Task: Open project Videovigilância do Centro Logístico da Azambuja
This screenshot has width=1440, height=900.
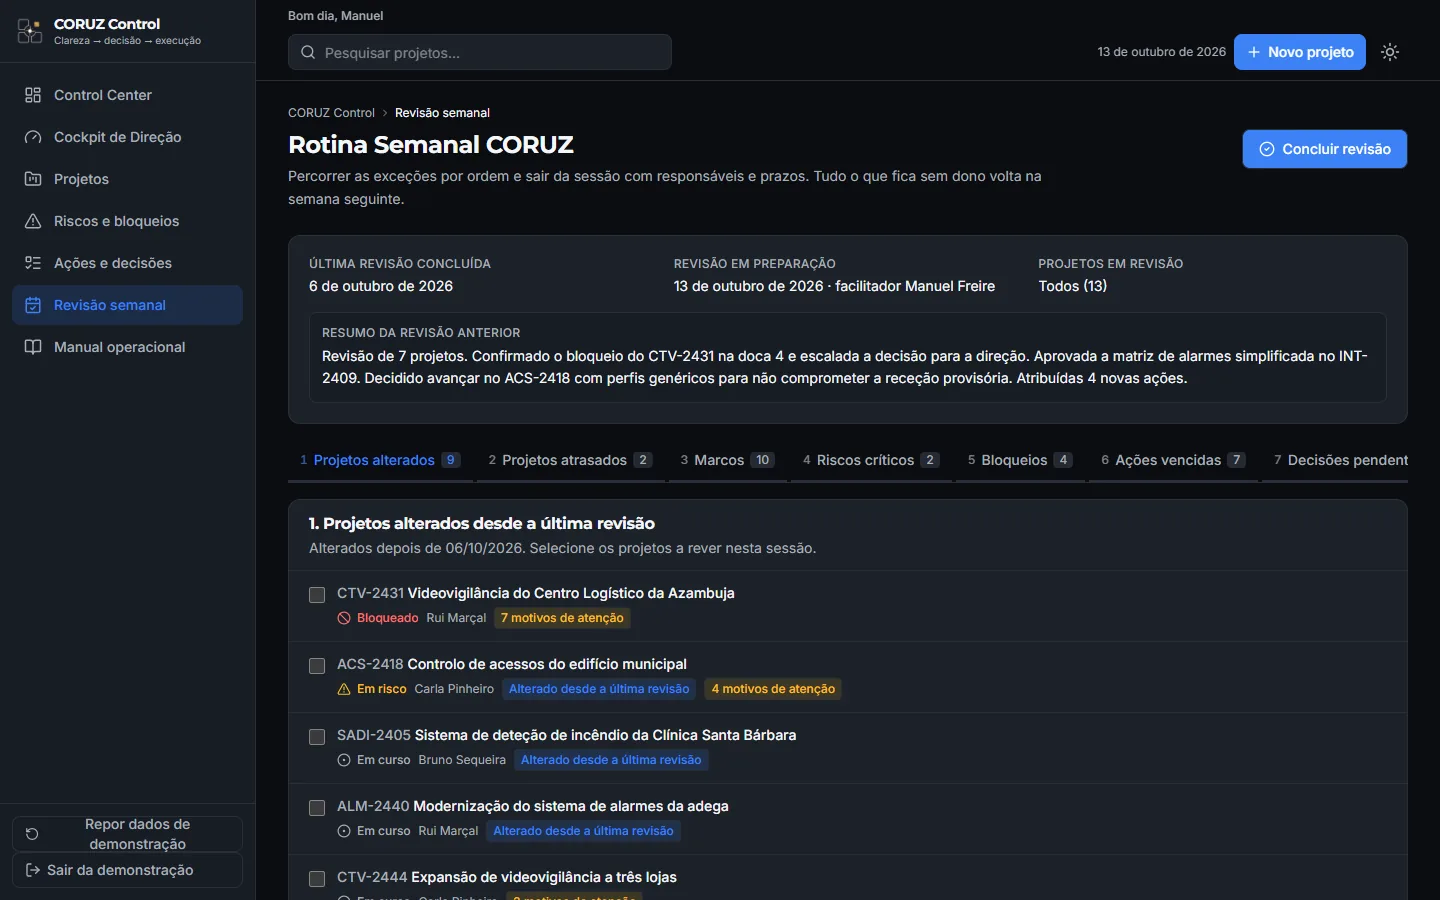Action: coord(571,593)
